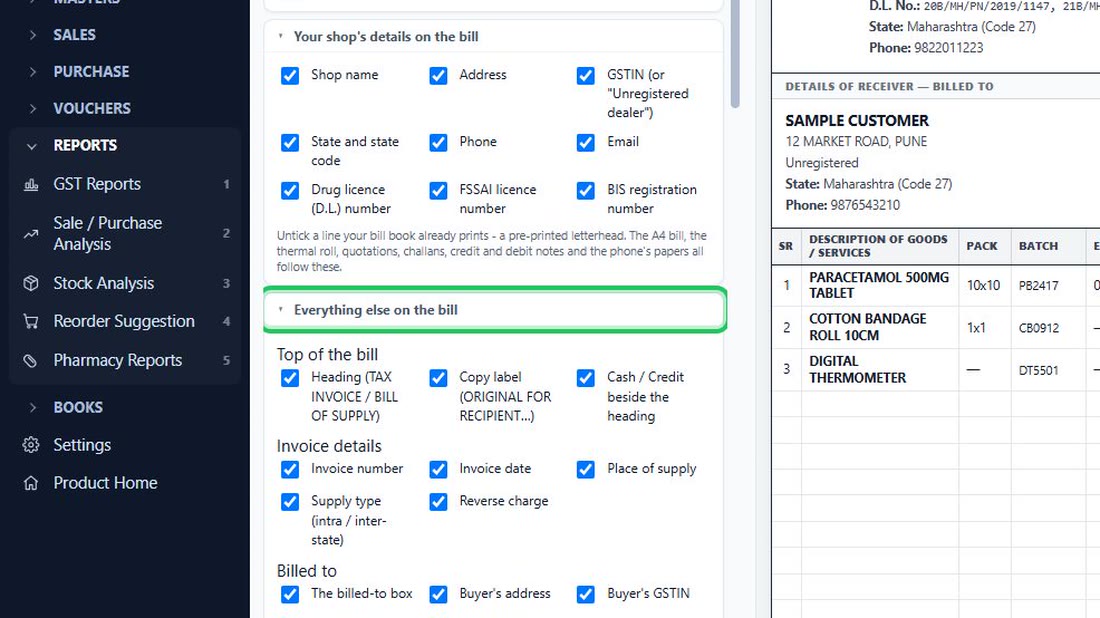Viewport: 1100px width, 618px height.
Task: Click the settings panel vertical scrollbar thumb
Action: (x=735, y=53)
